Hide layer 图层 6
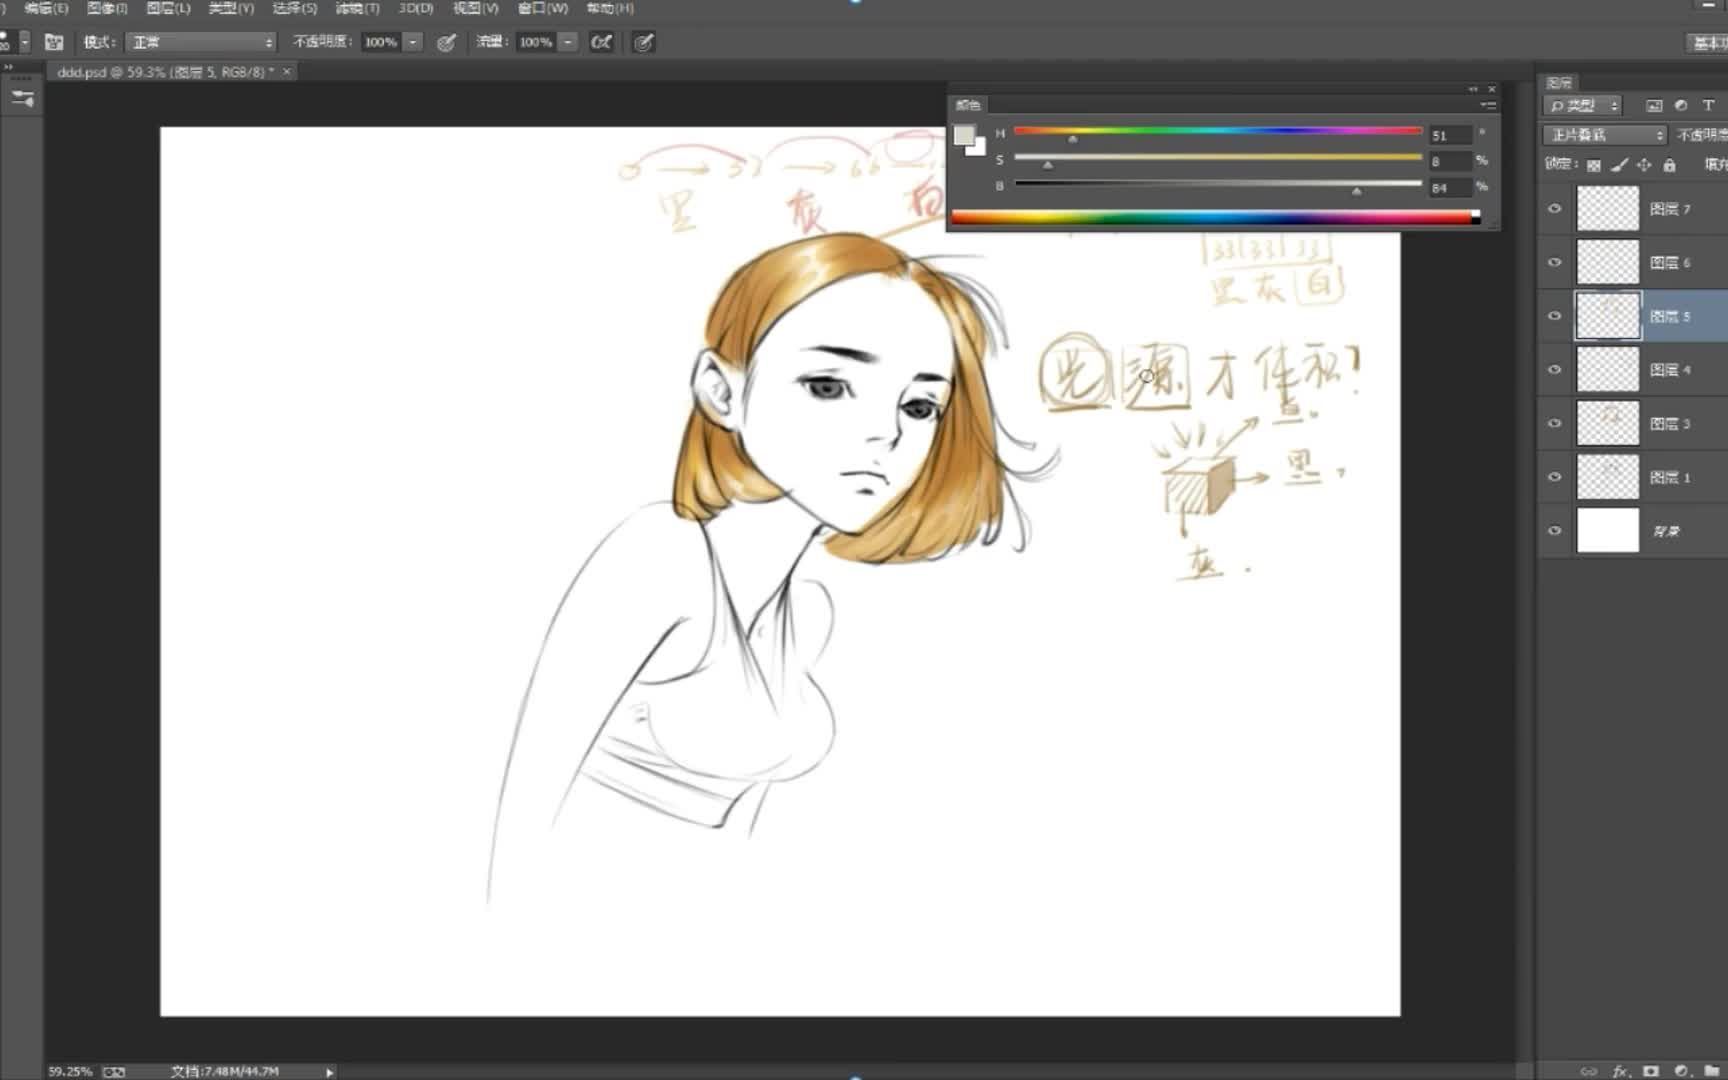The height and width of the screenshot is (1080, 1728). [x=1555, y=263]
